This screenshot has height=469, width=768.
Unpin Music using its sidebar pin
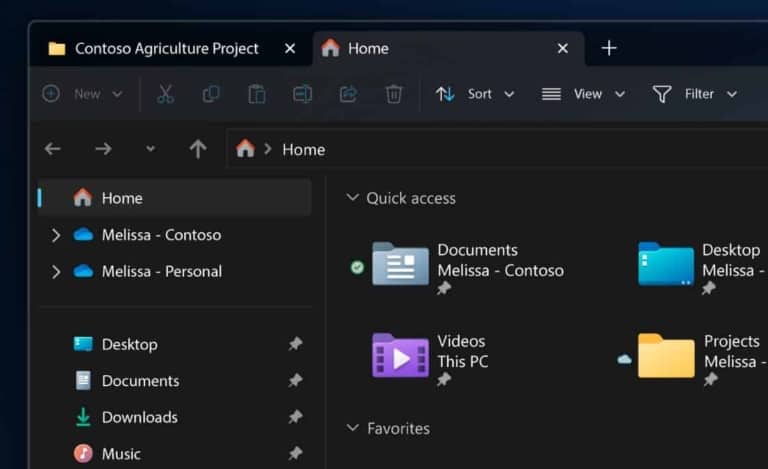coord(295,453)
